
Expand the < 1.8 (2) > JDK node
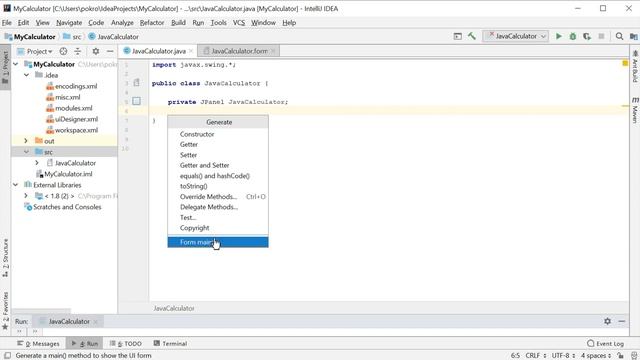click(x=27, y=196)
